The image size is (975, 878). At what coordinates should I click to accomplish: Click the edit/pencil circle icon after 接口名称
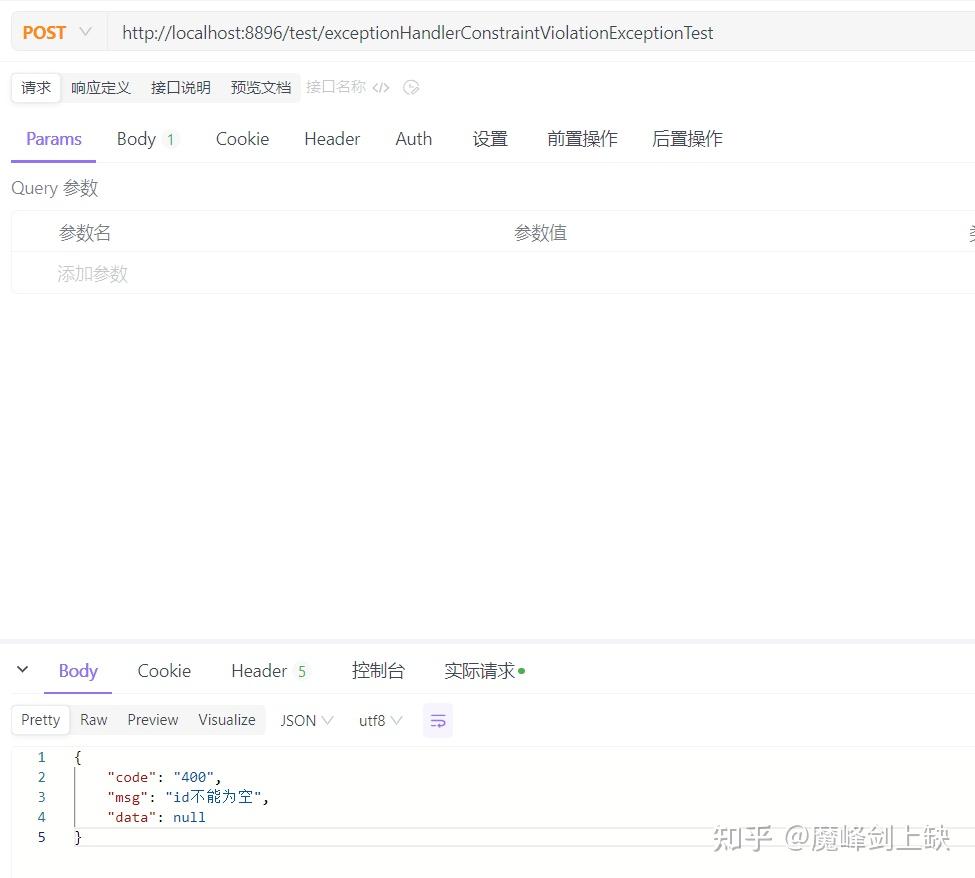(411, 87)
